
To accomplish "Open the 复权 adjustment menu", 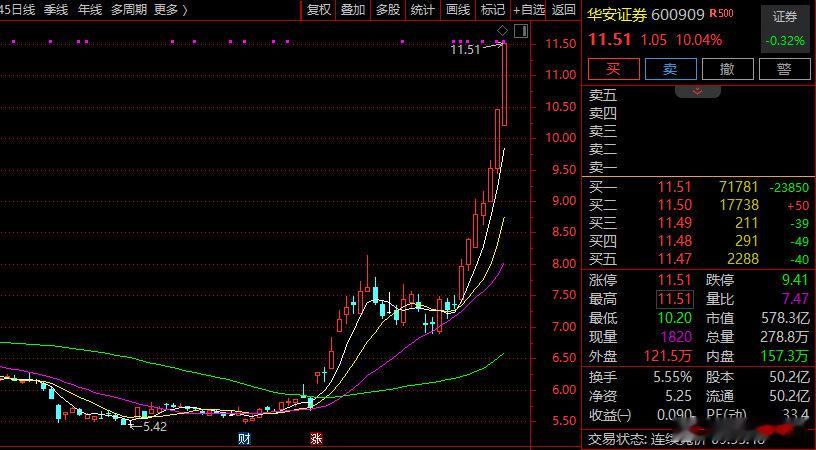I will 318,10.
